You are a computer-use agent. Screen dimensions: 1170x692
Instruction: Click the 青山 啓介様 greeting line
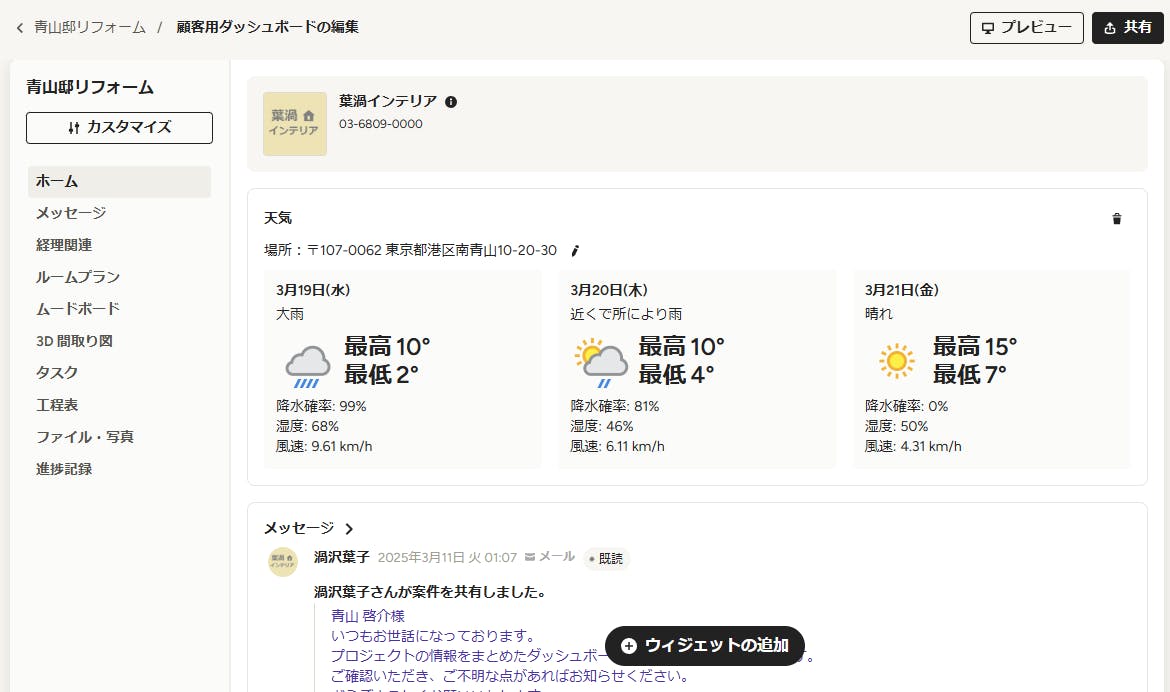point(368,616)
